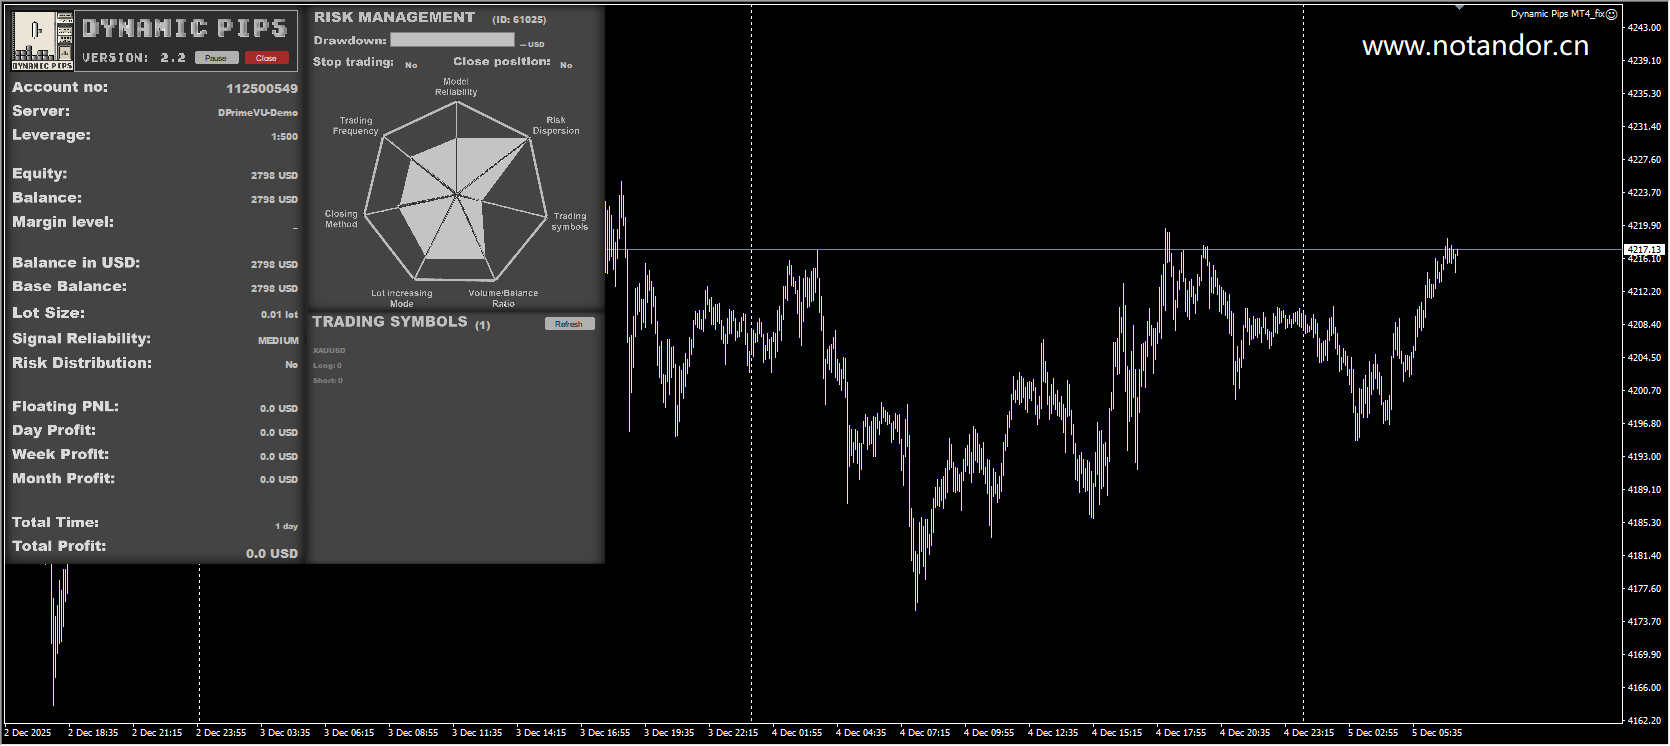1670x746 pixels.
Task: Click the TRADING SYMBOLS heading
Action: pyautogui.click(x=390, y=322)
